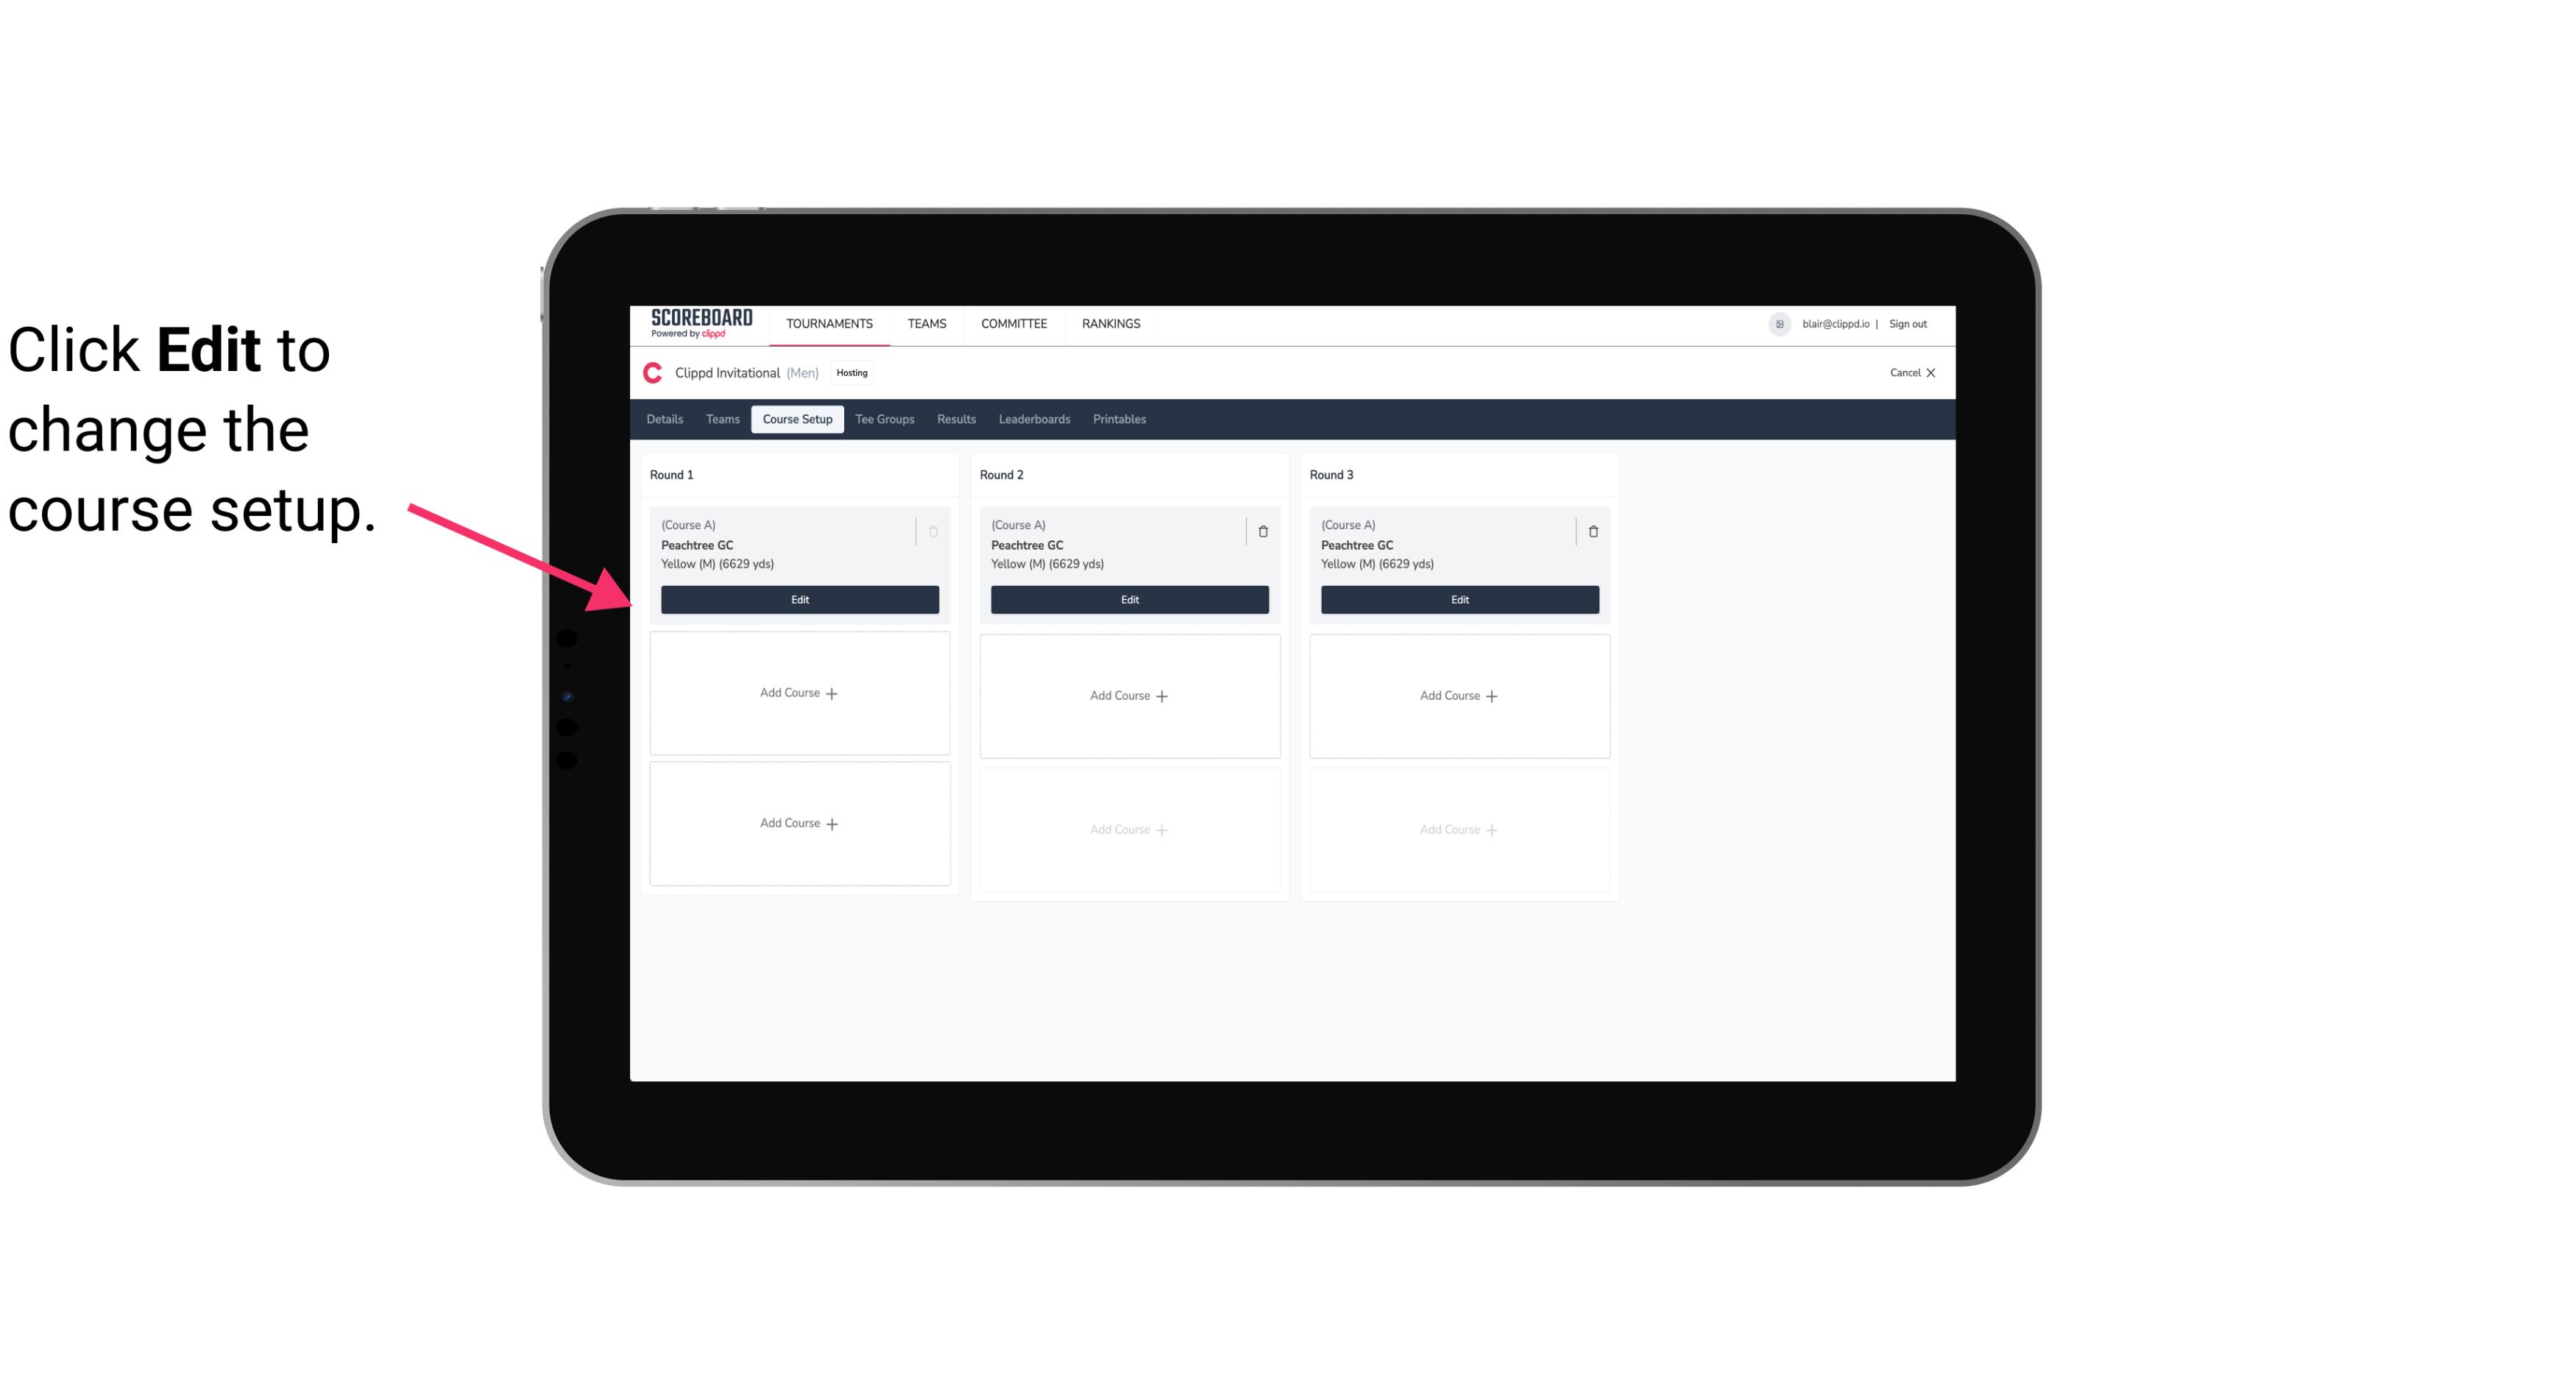Click delete icon for Round 1 course
The image size is (2576, 1386).
coord(932,531)
